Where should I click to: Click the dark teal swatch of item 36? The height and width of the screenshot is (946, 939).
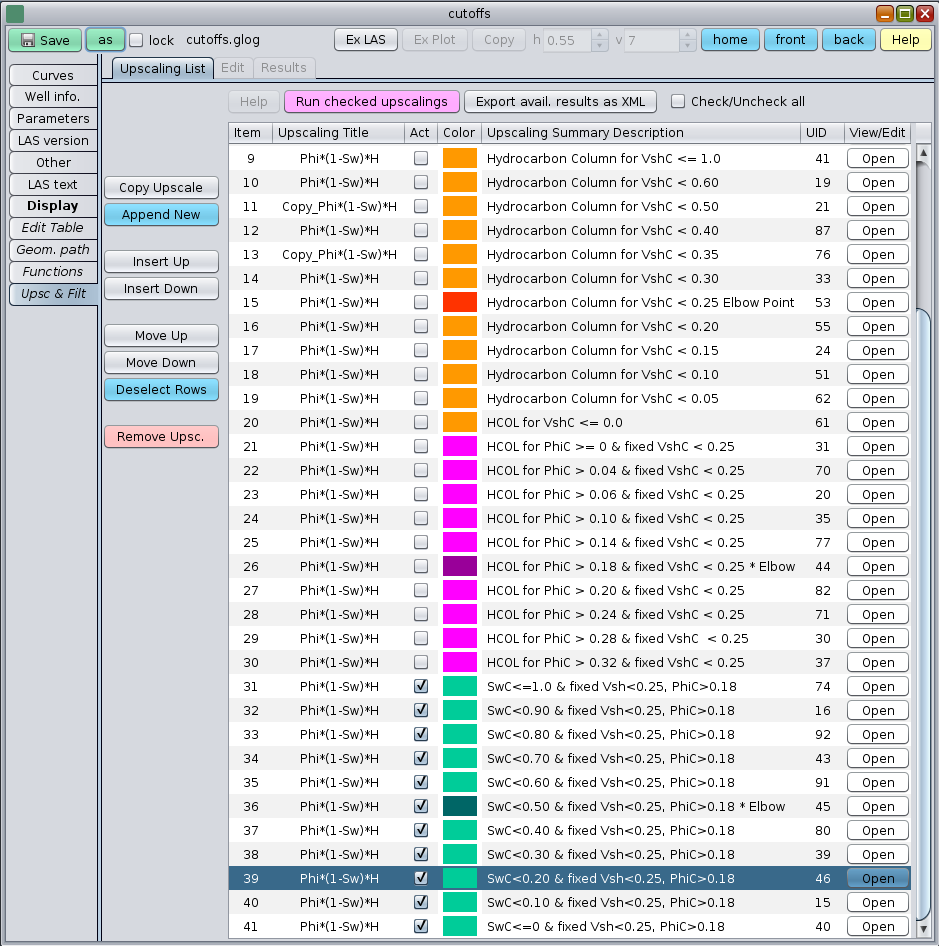click(x=460, y=806)
